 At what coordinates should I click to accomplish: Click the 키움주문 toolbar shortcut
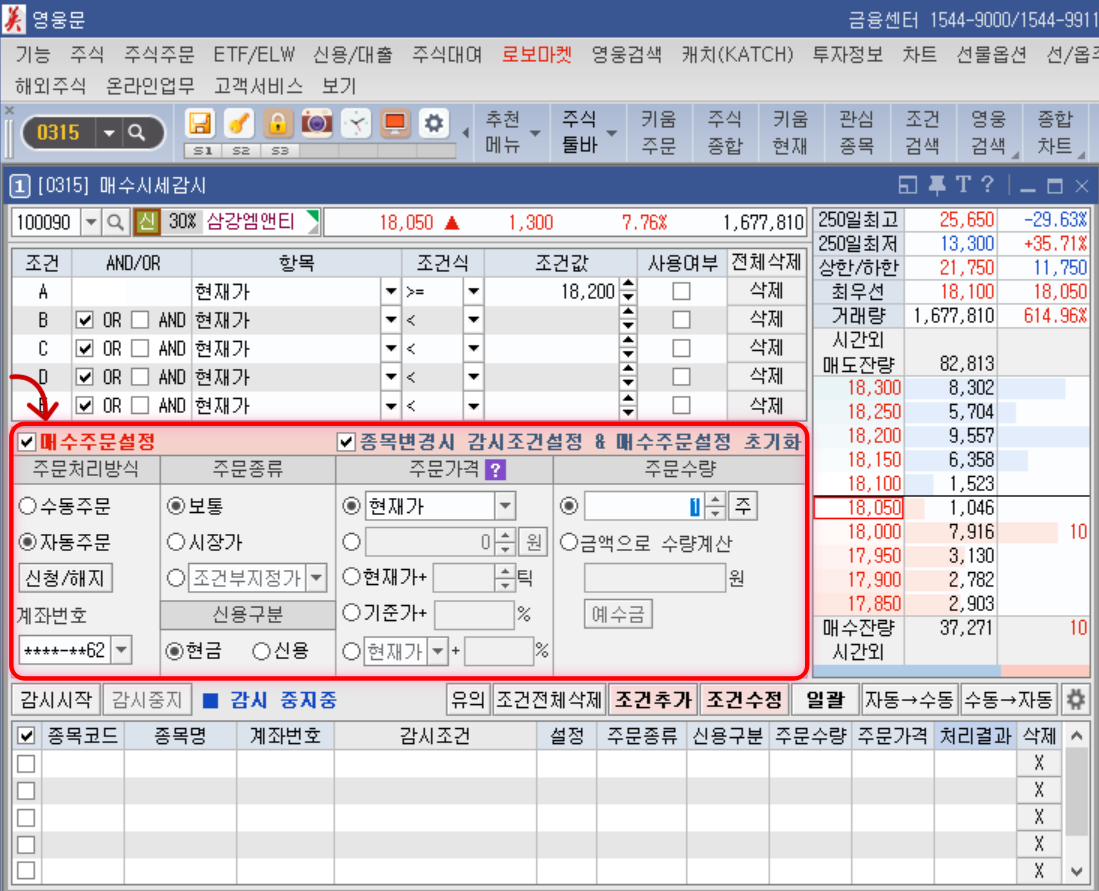click(658, 132)
